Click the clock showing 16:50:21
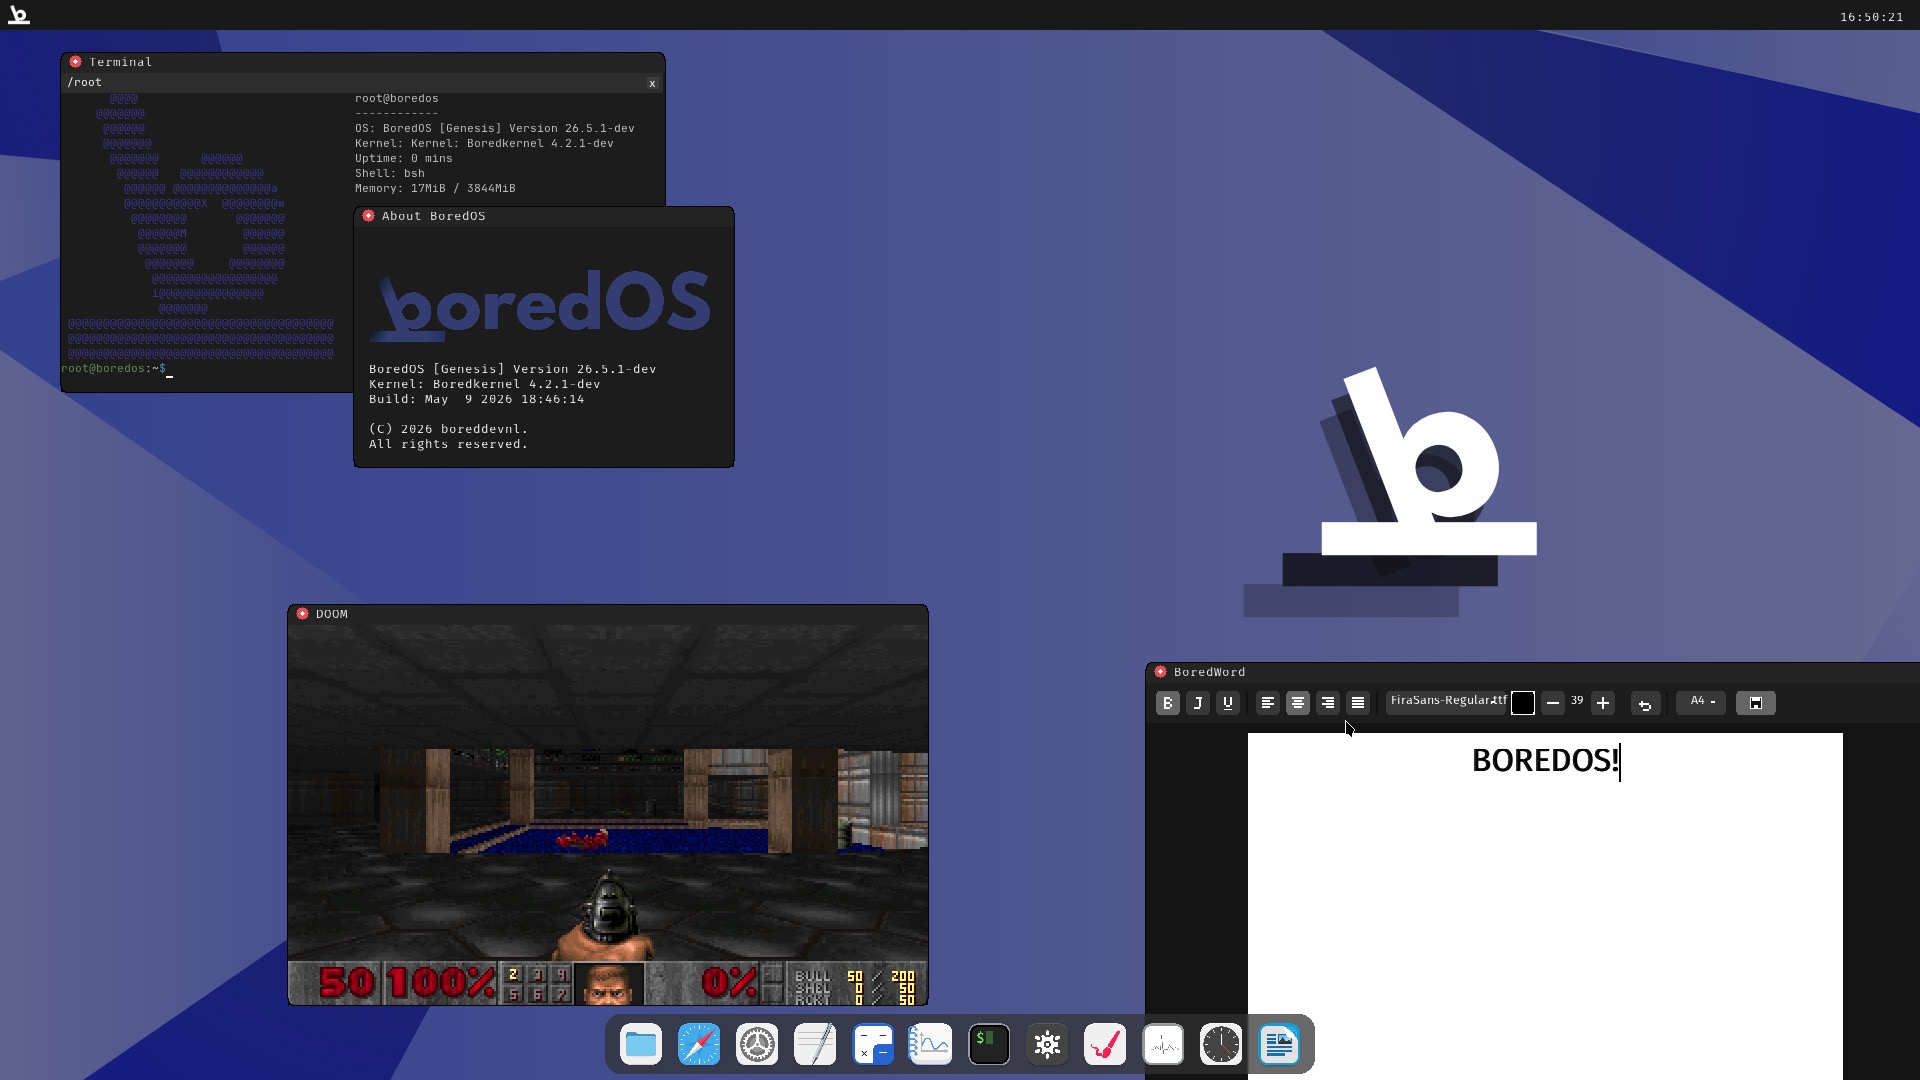 tap(1871, 17)
